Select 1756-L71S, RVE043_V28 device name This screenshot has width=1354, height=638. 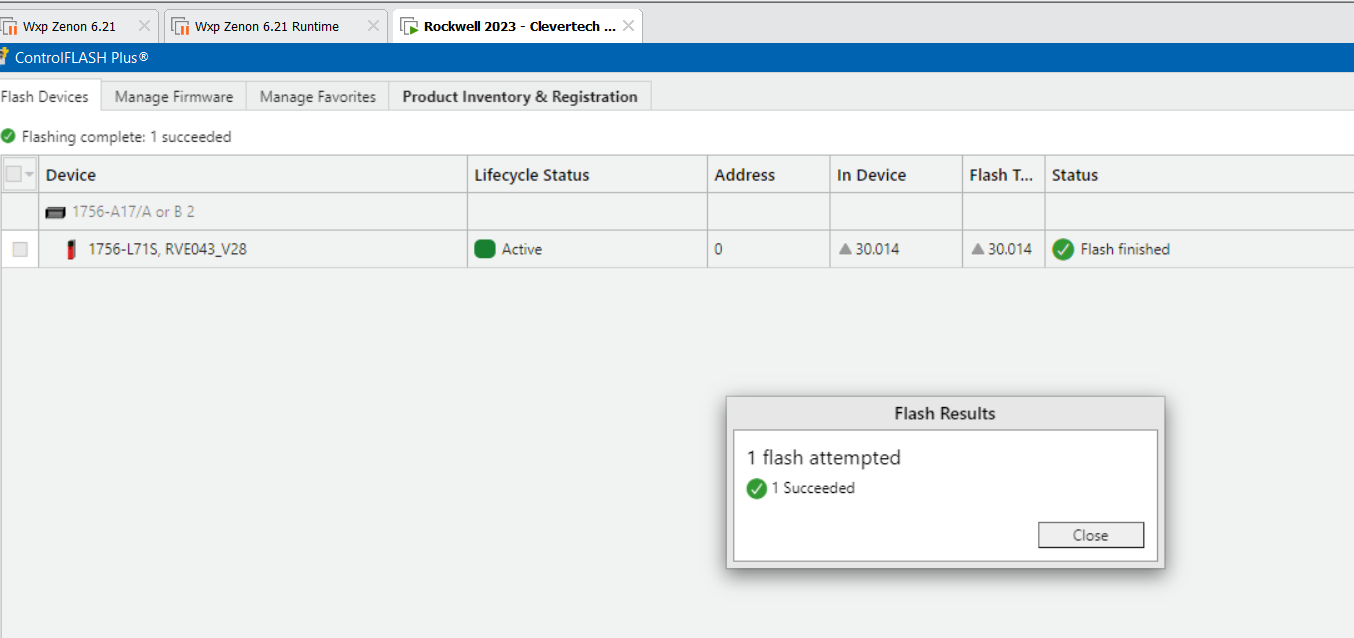tap(168, 250)
